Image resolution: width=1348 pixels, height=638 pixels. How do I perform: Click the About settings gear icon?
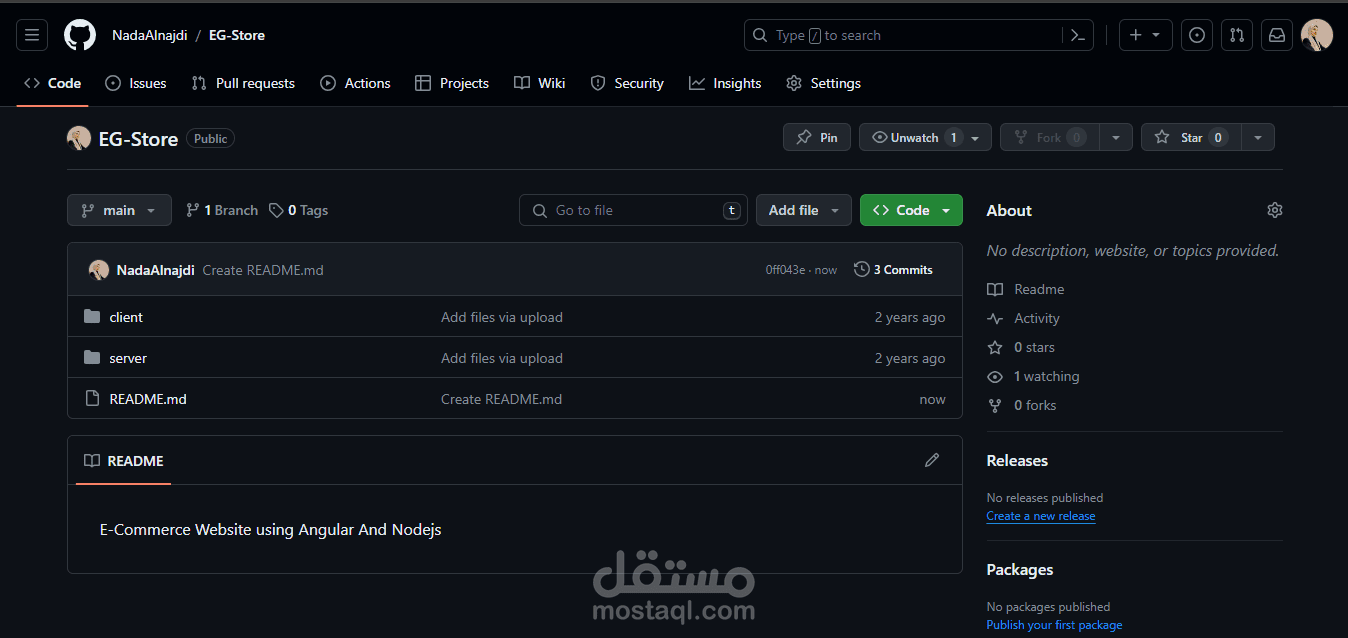pyautogui.click(x=1274, y=210)
